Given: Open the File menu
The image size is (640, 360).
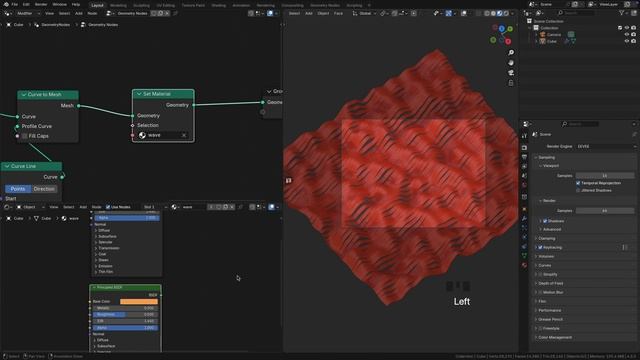Looking at the screenshot, I should (15, 4).
